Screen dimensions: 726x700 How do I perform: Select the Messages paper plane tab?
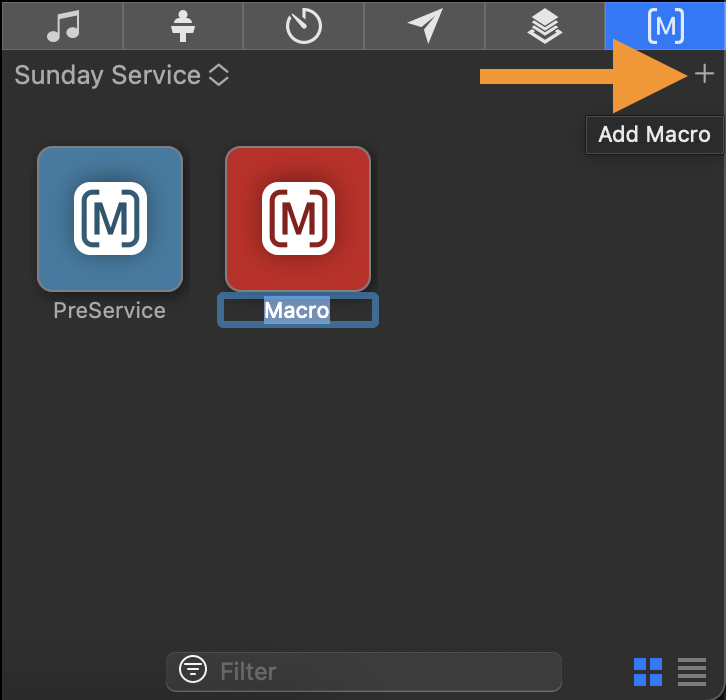click(x=425, y=26)
